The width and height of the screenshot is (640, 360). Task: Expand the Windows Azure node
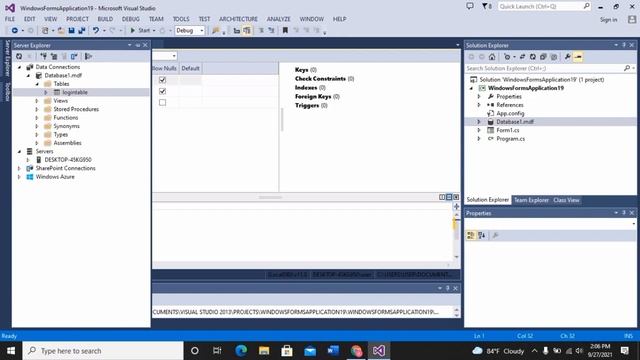pyautogui.click(x=19, y=177)
